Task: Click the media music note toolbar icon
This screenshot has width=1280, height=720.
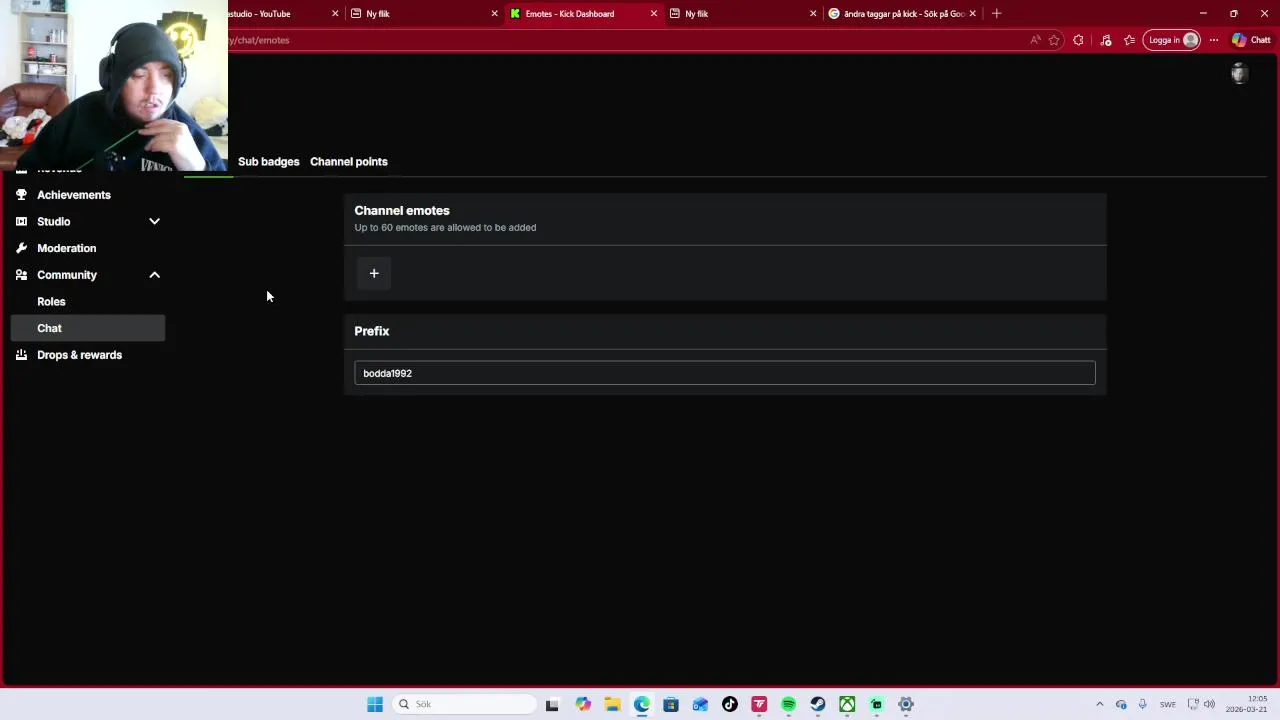Action: pos(1106,40)
